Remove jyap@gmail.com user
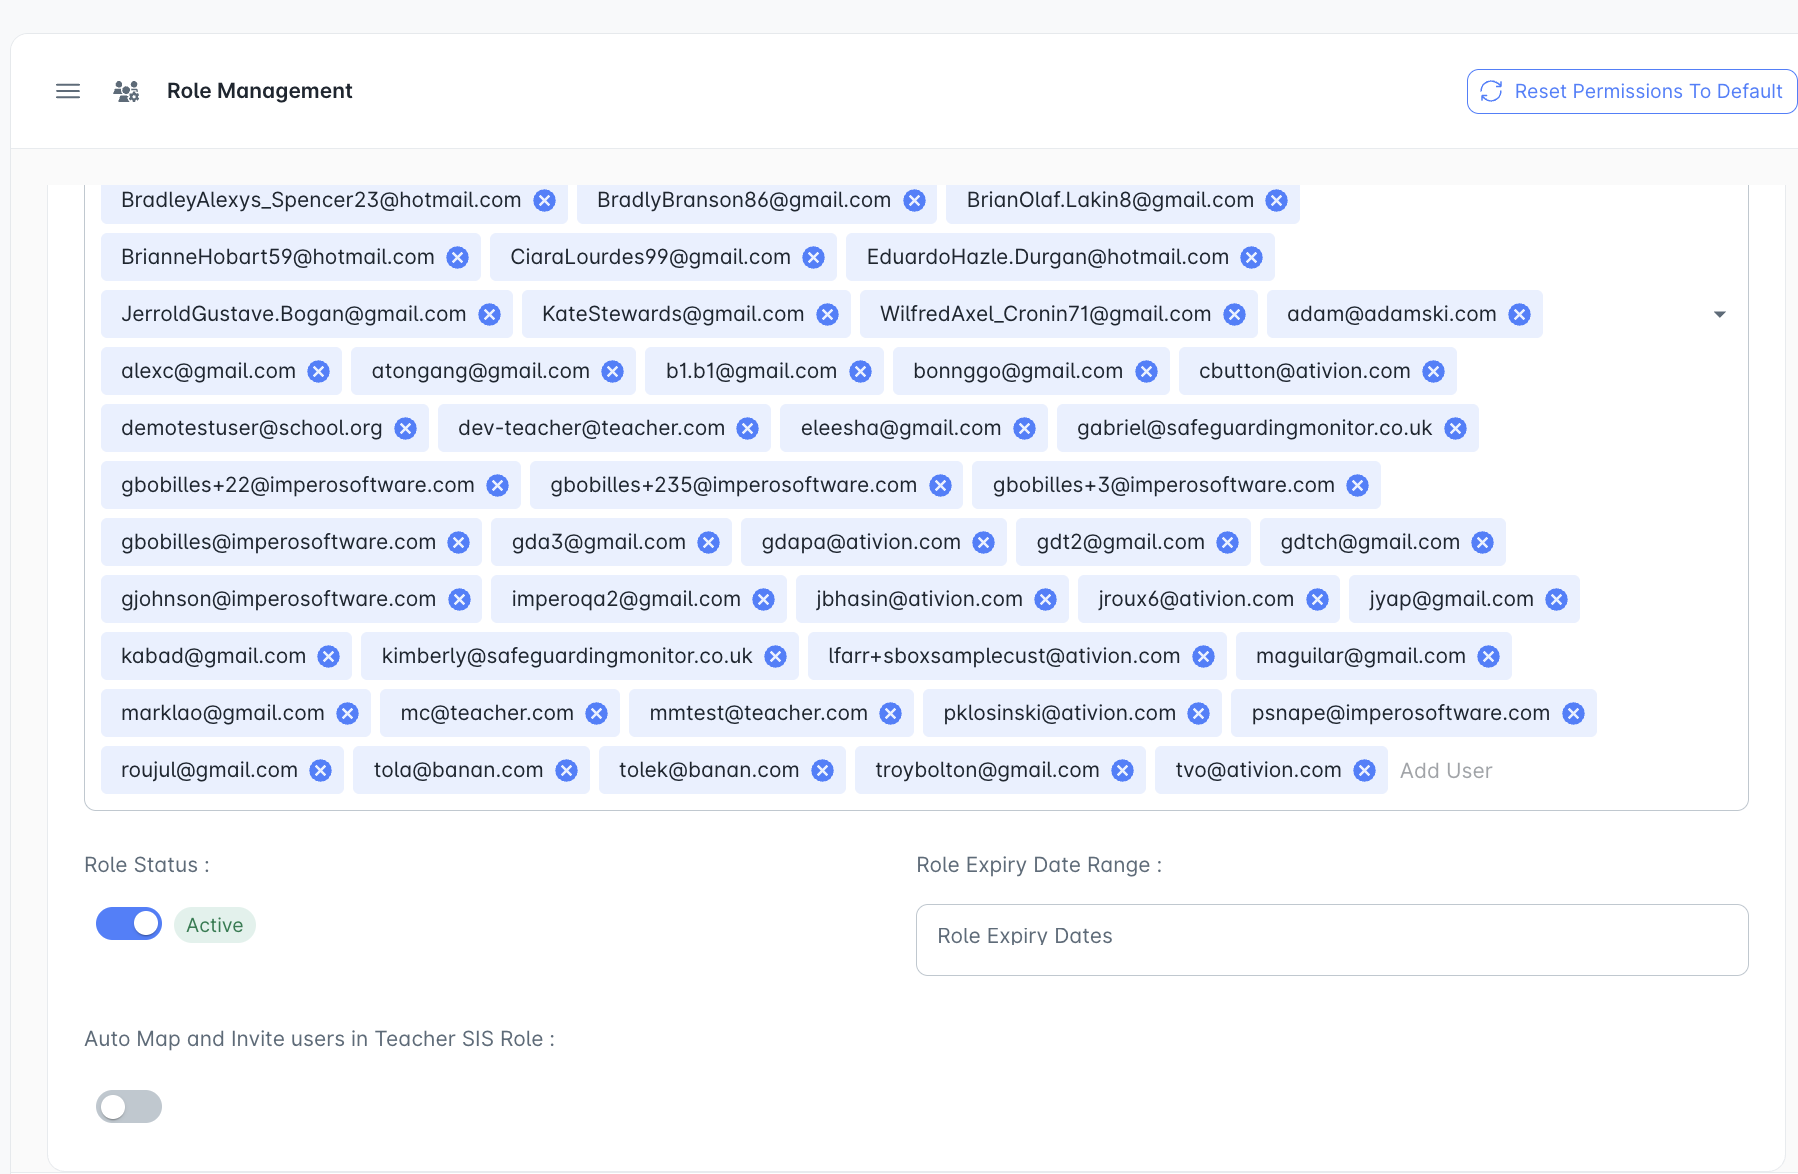 (1557, 600)
